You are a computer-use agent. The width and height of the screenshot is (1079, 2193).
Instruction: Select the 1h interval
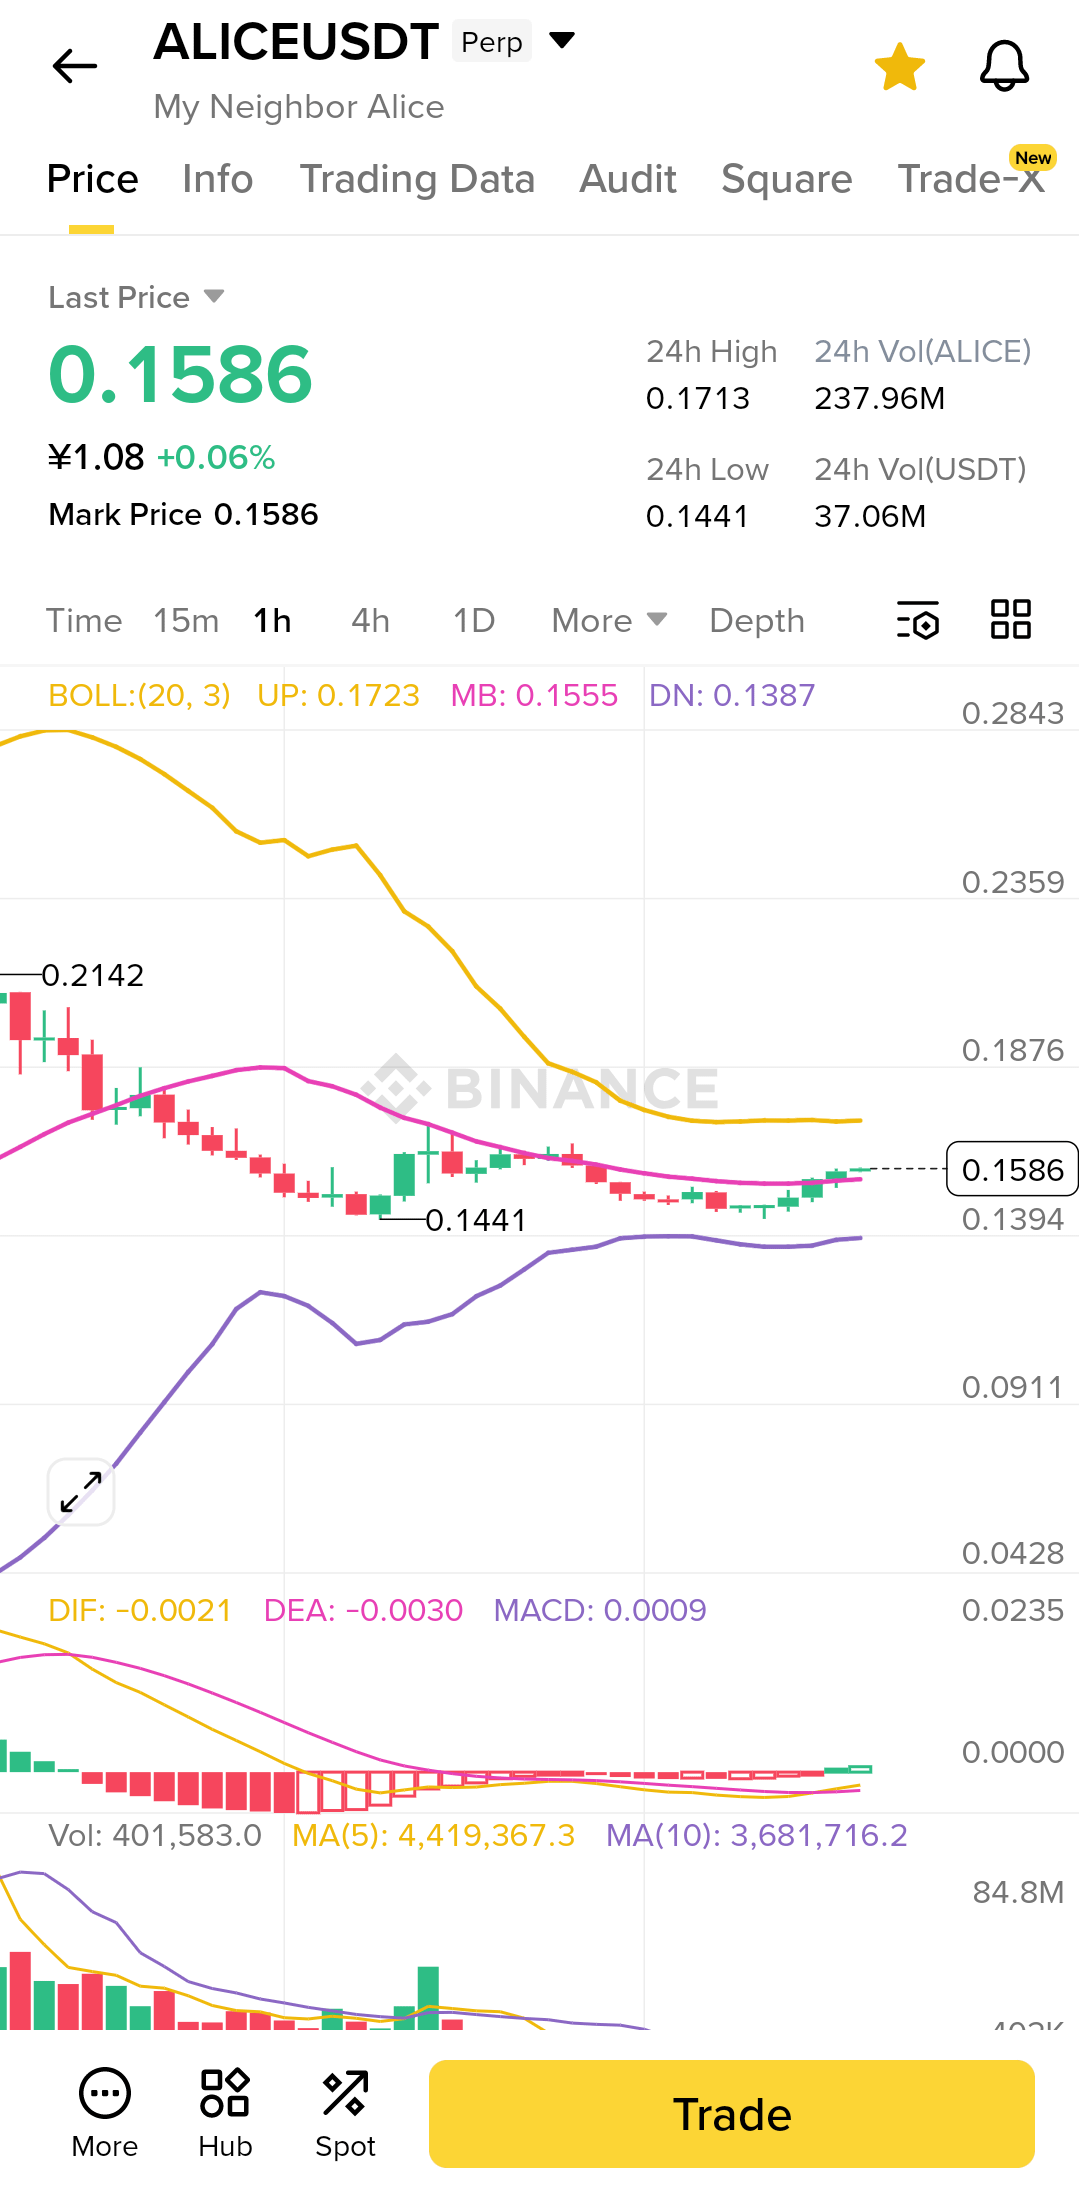[272, 621]
